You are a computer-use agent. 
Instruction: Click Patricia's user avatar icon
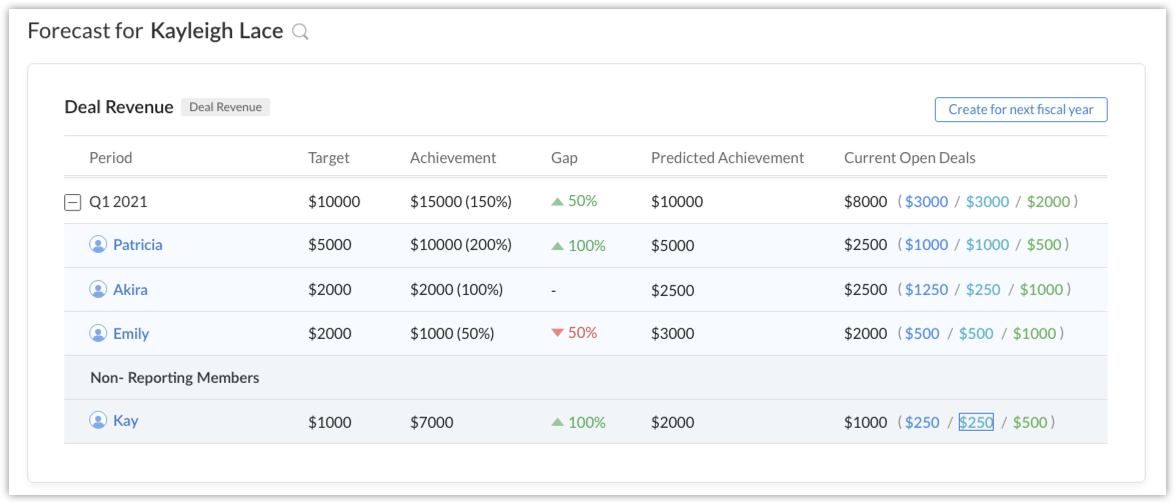point(98,244)
